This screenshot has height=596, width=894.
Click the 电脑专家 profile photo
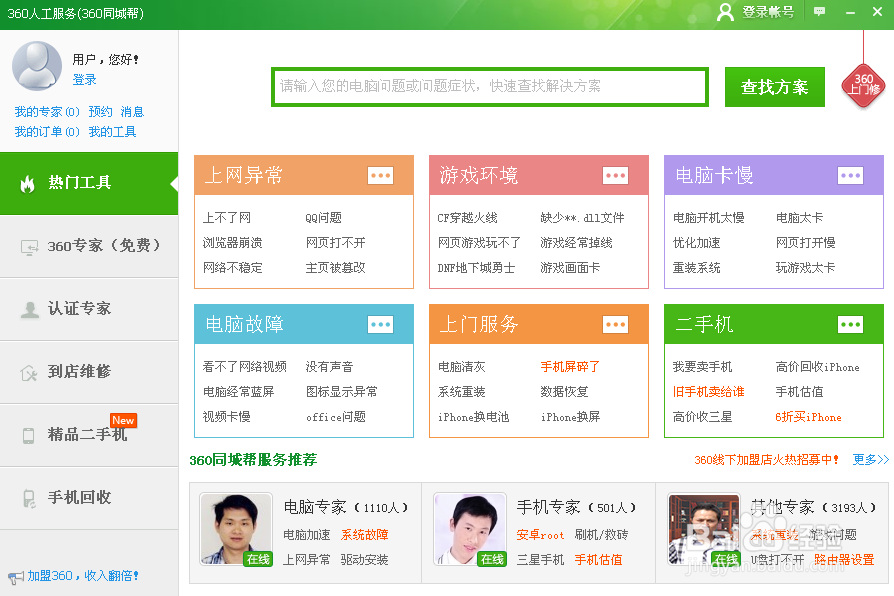click(x=236, y=529)
